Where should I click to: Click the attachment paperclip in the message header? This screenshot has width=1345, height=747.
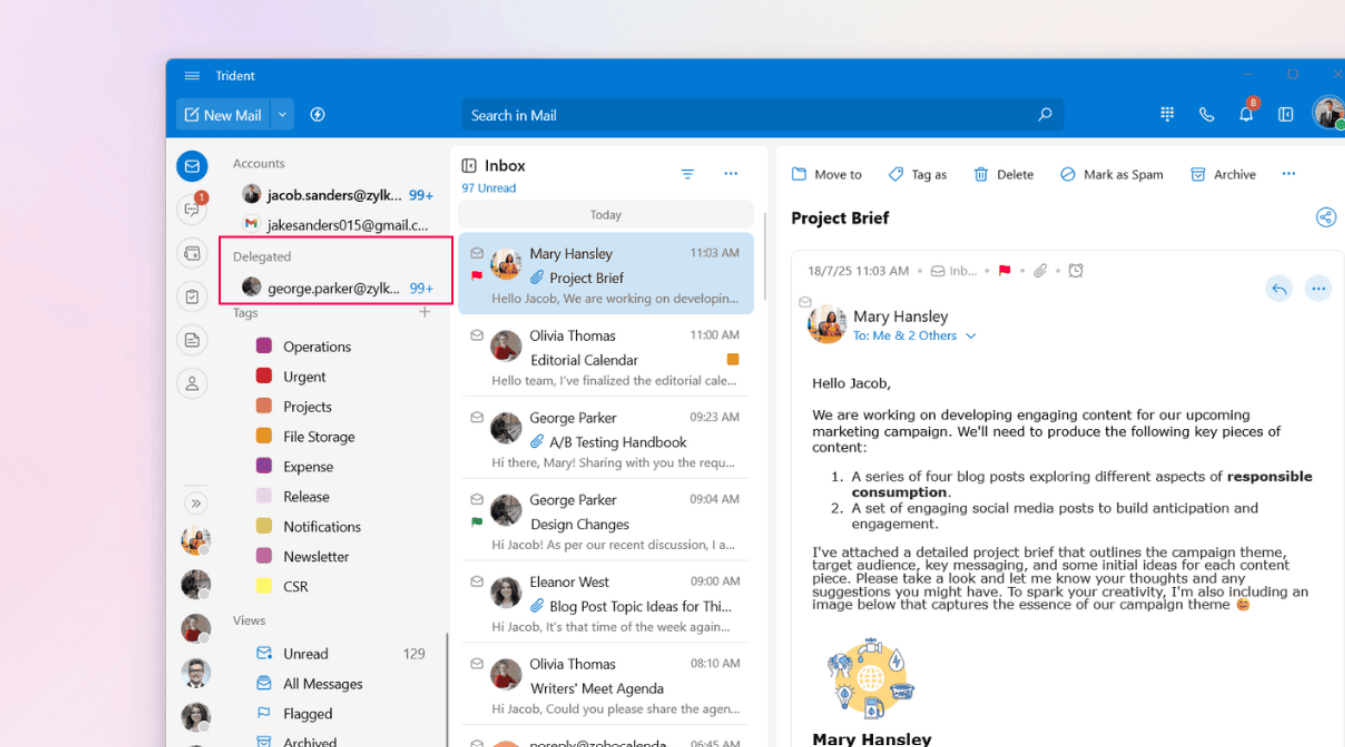1040,270
